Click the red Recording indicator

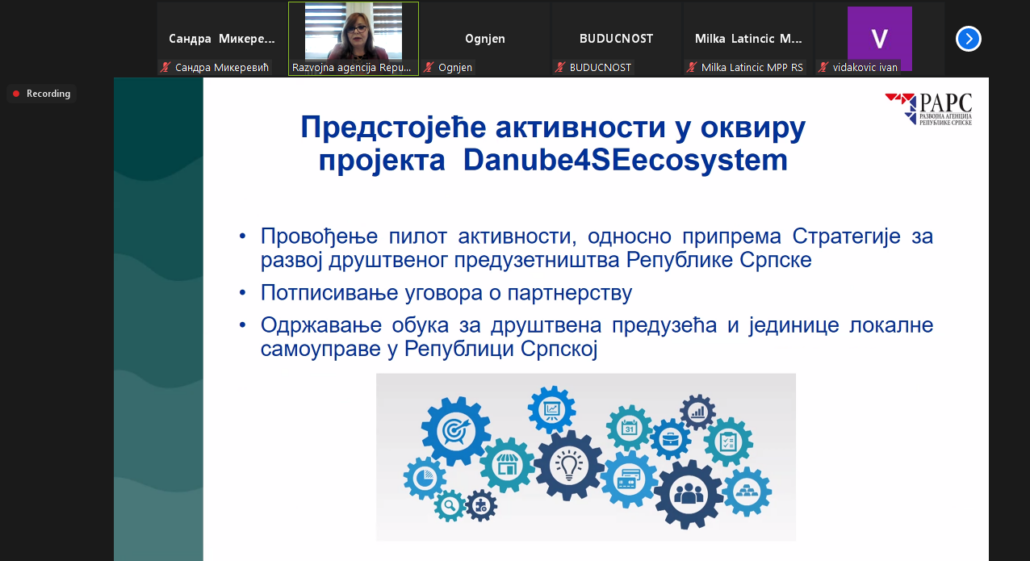tap(42, 94)
